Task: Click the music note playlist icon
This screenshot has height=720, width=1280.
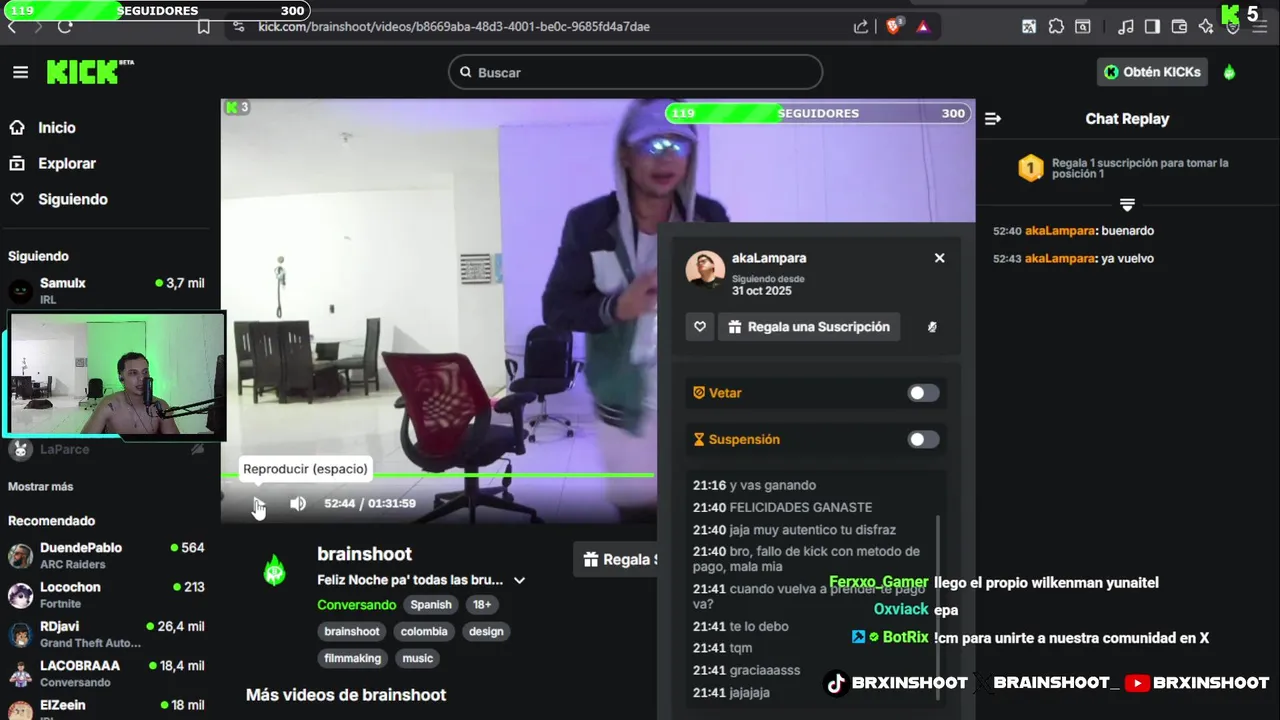Action: click(1126, 27)
